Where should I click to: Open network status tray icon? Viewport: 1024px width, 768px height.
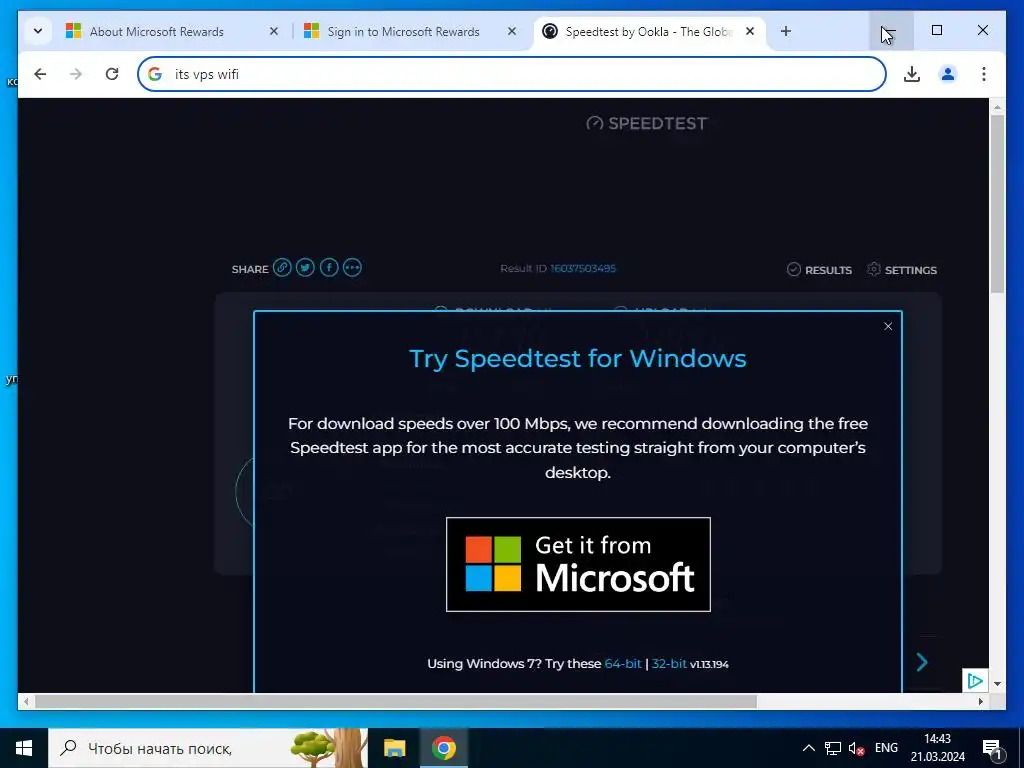[833, 748]
